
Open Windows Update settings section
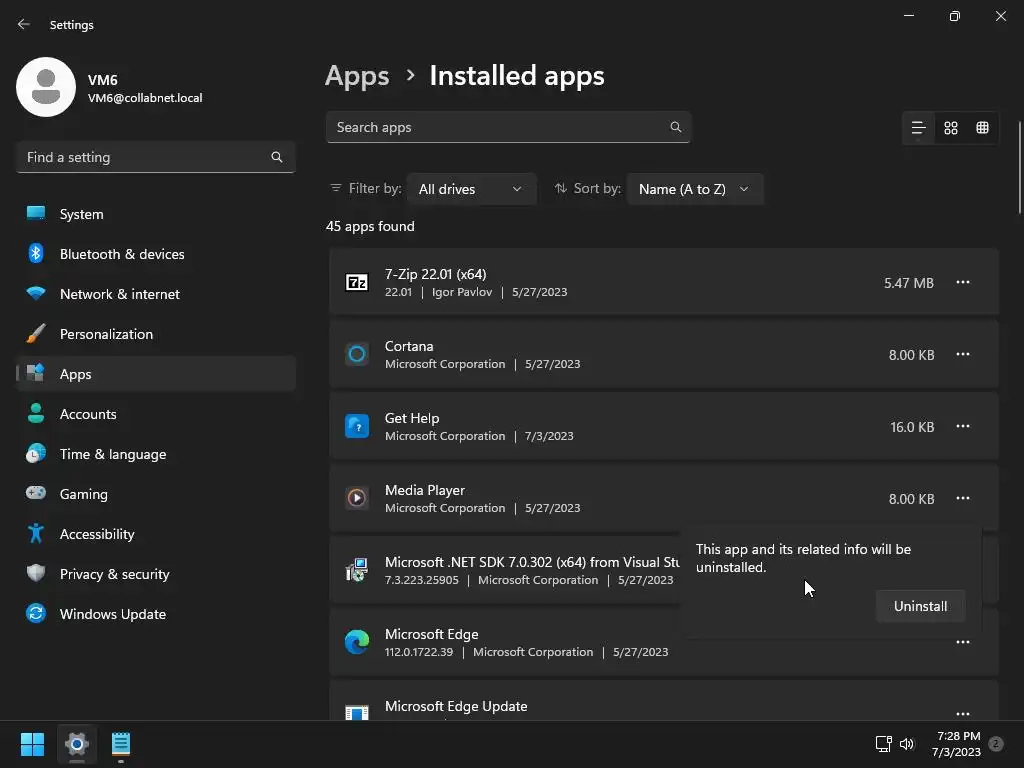(x=112, y=614)
